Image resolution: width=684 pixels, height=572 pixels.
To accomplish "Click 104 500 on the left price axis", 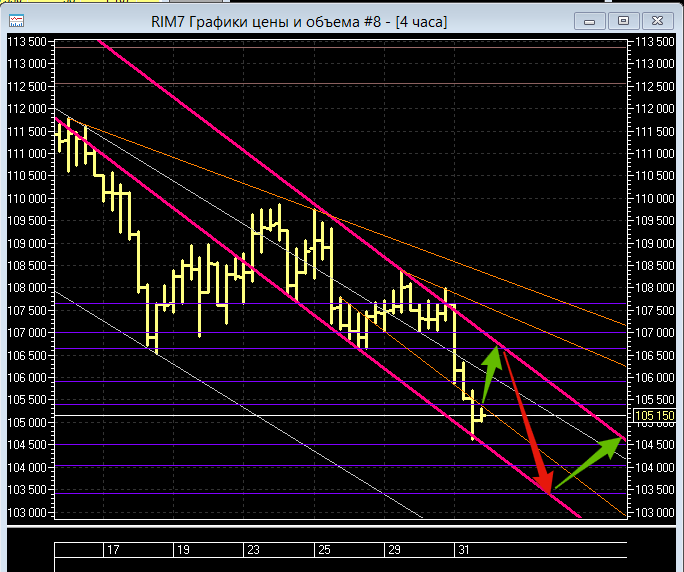I will click(x=27, y=445).
